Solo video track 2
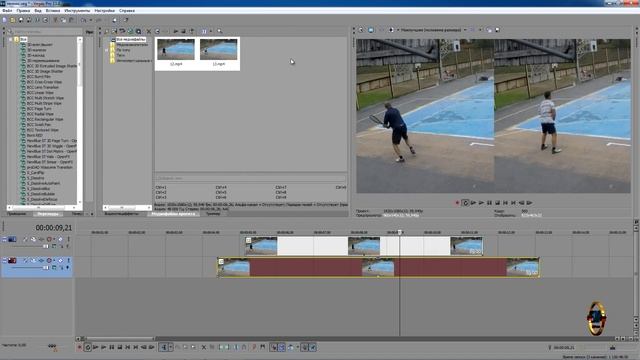 (x=69, y=260)
